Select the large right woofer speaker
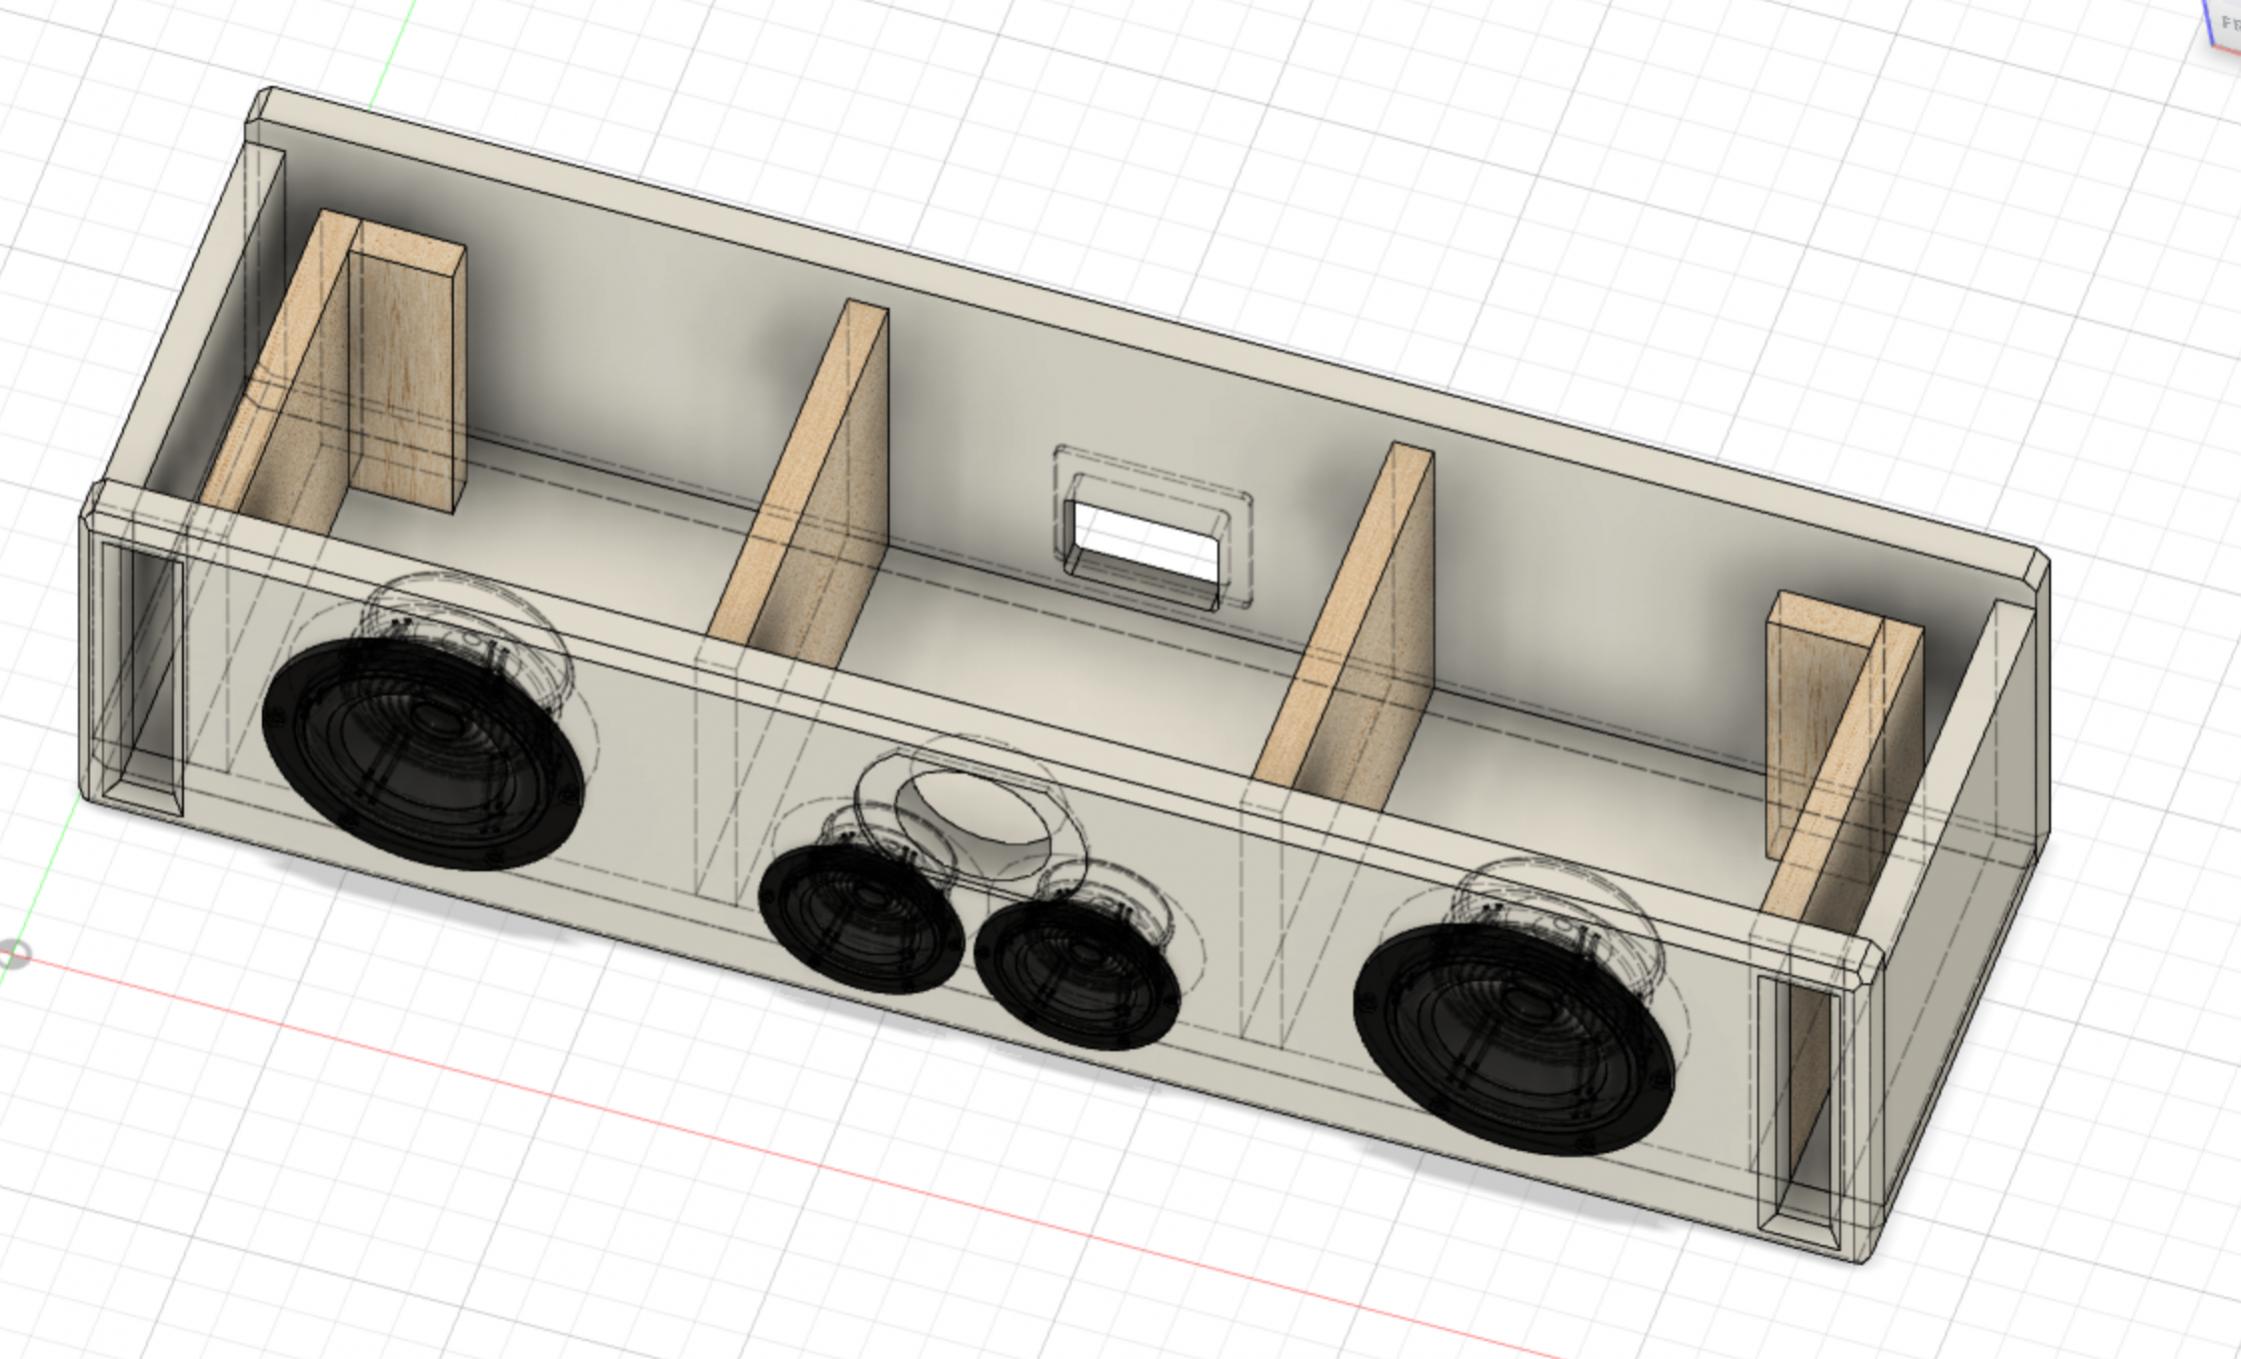 point(1513,1038)
